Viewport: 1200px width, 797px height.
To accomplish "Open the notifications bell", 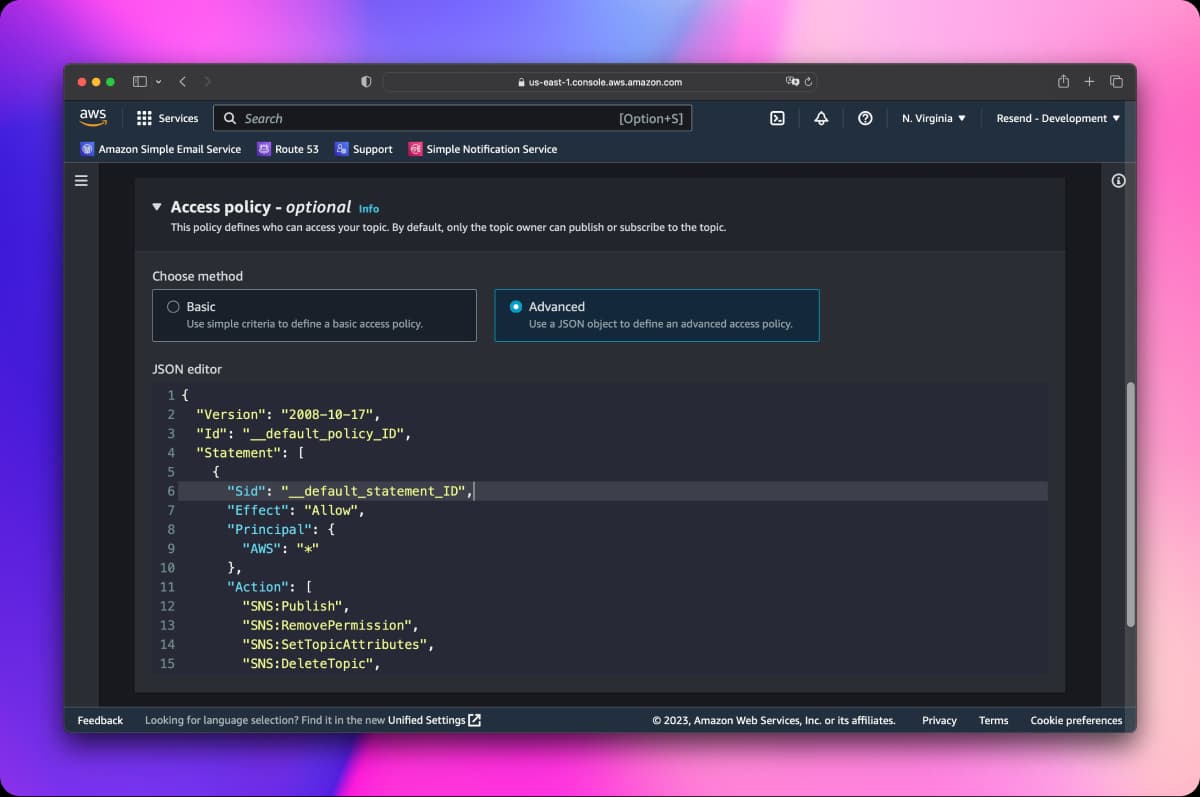I will point(821,118).
